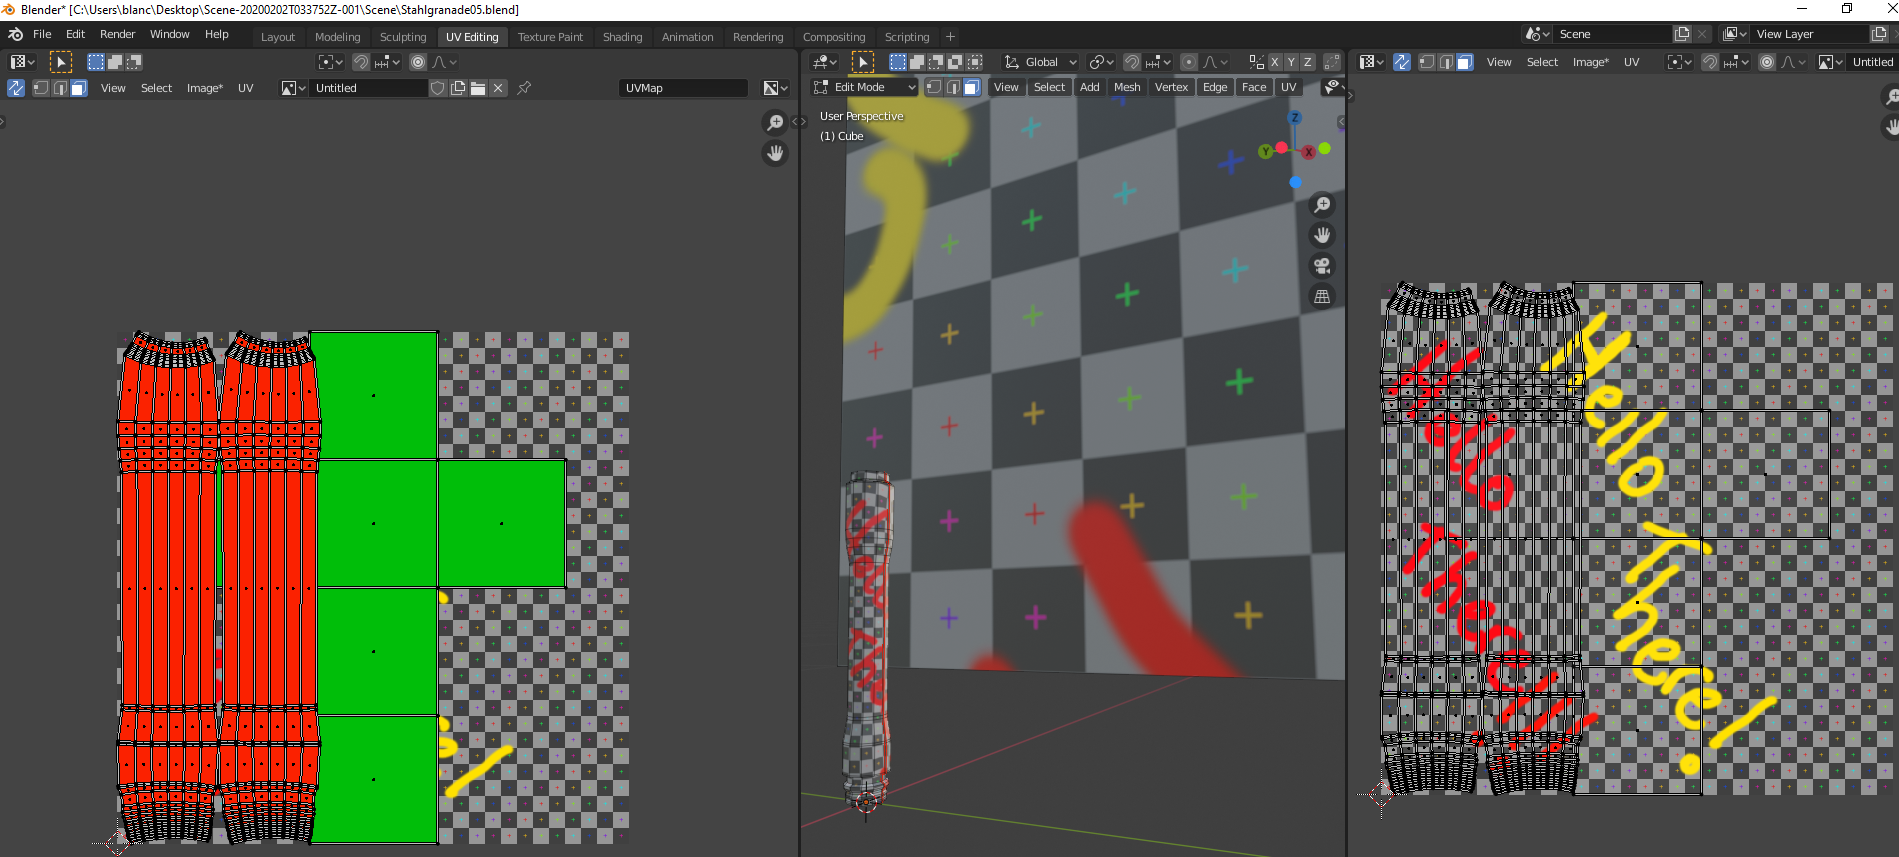The image size is (1899, 857).
Task: Open Face menu in 3D viewport
Action: tap(1254, 87)
